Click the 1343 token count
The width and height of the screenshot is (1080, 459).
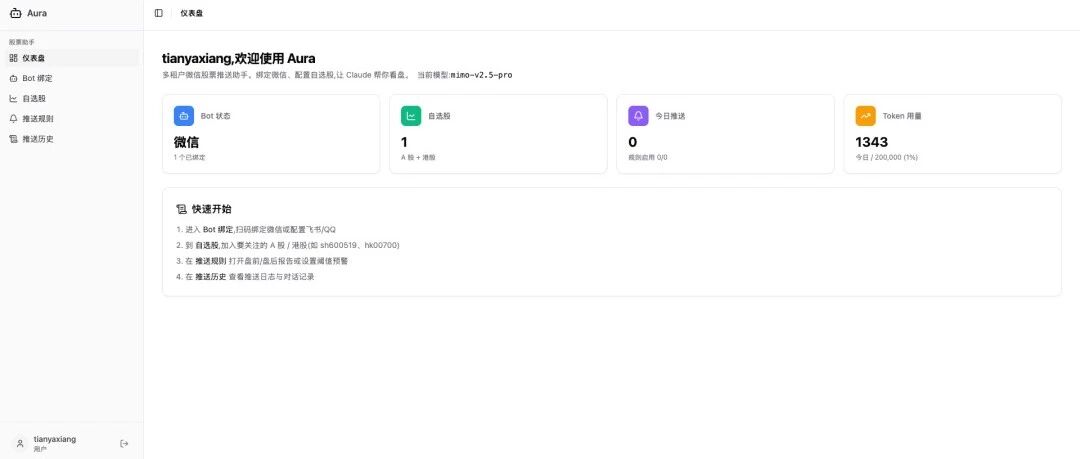click(871, 142)
